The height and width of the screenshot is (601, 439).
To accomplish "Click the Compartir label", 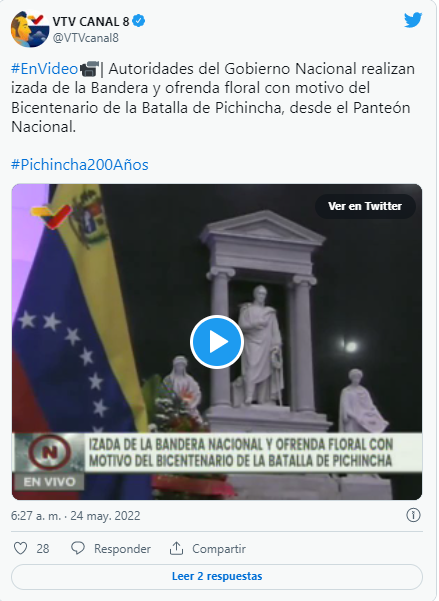I will pos(219,549).
